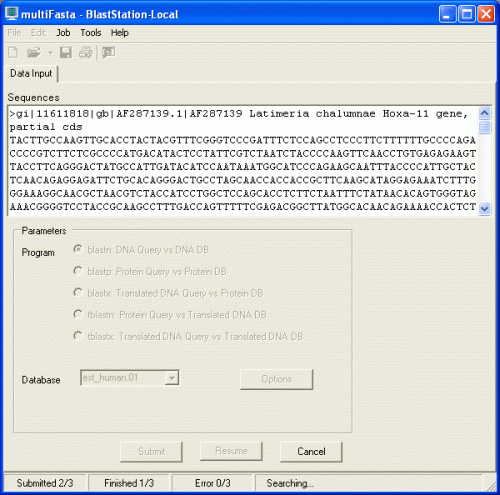Open the Tools menu
Image resolution: width=500 pixels, height=495 pixels.
(91, 33)
